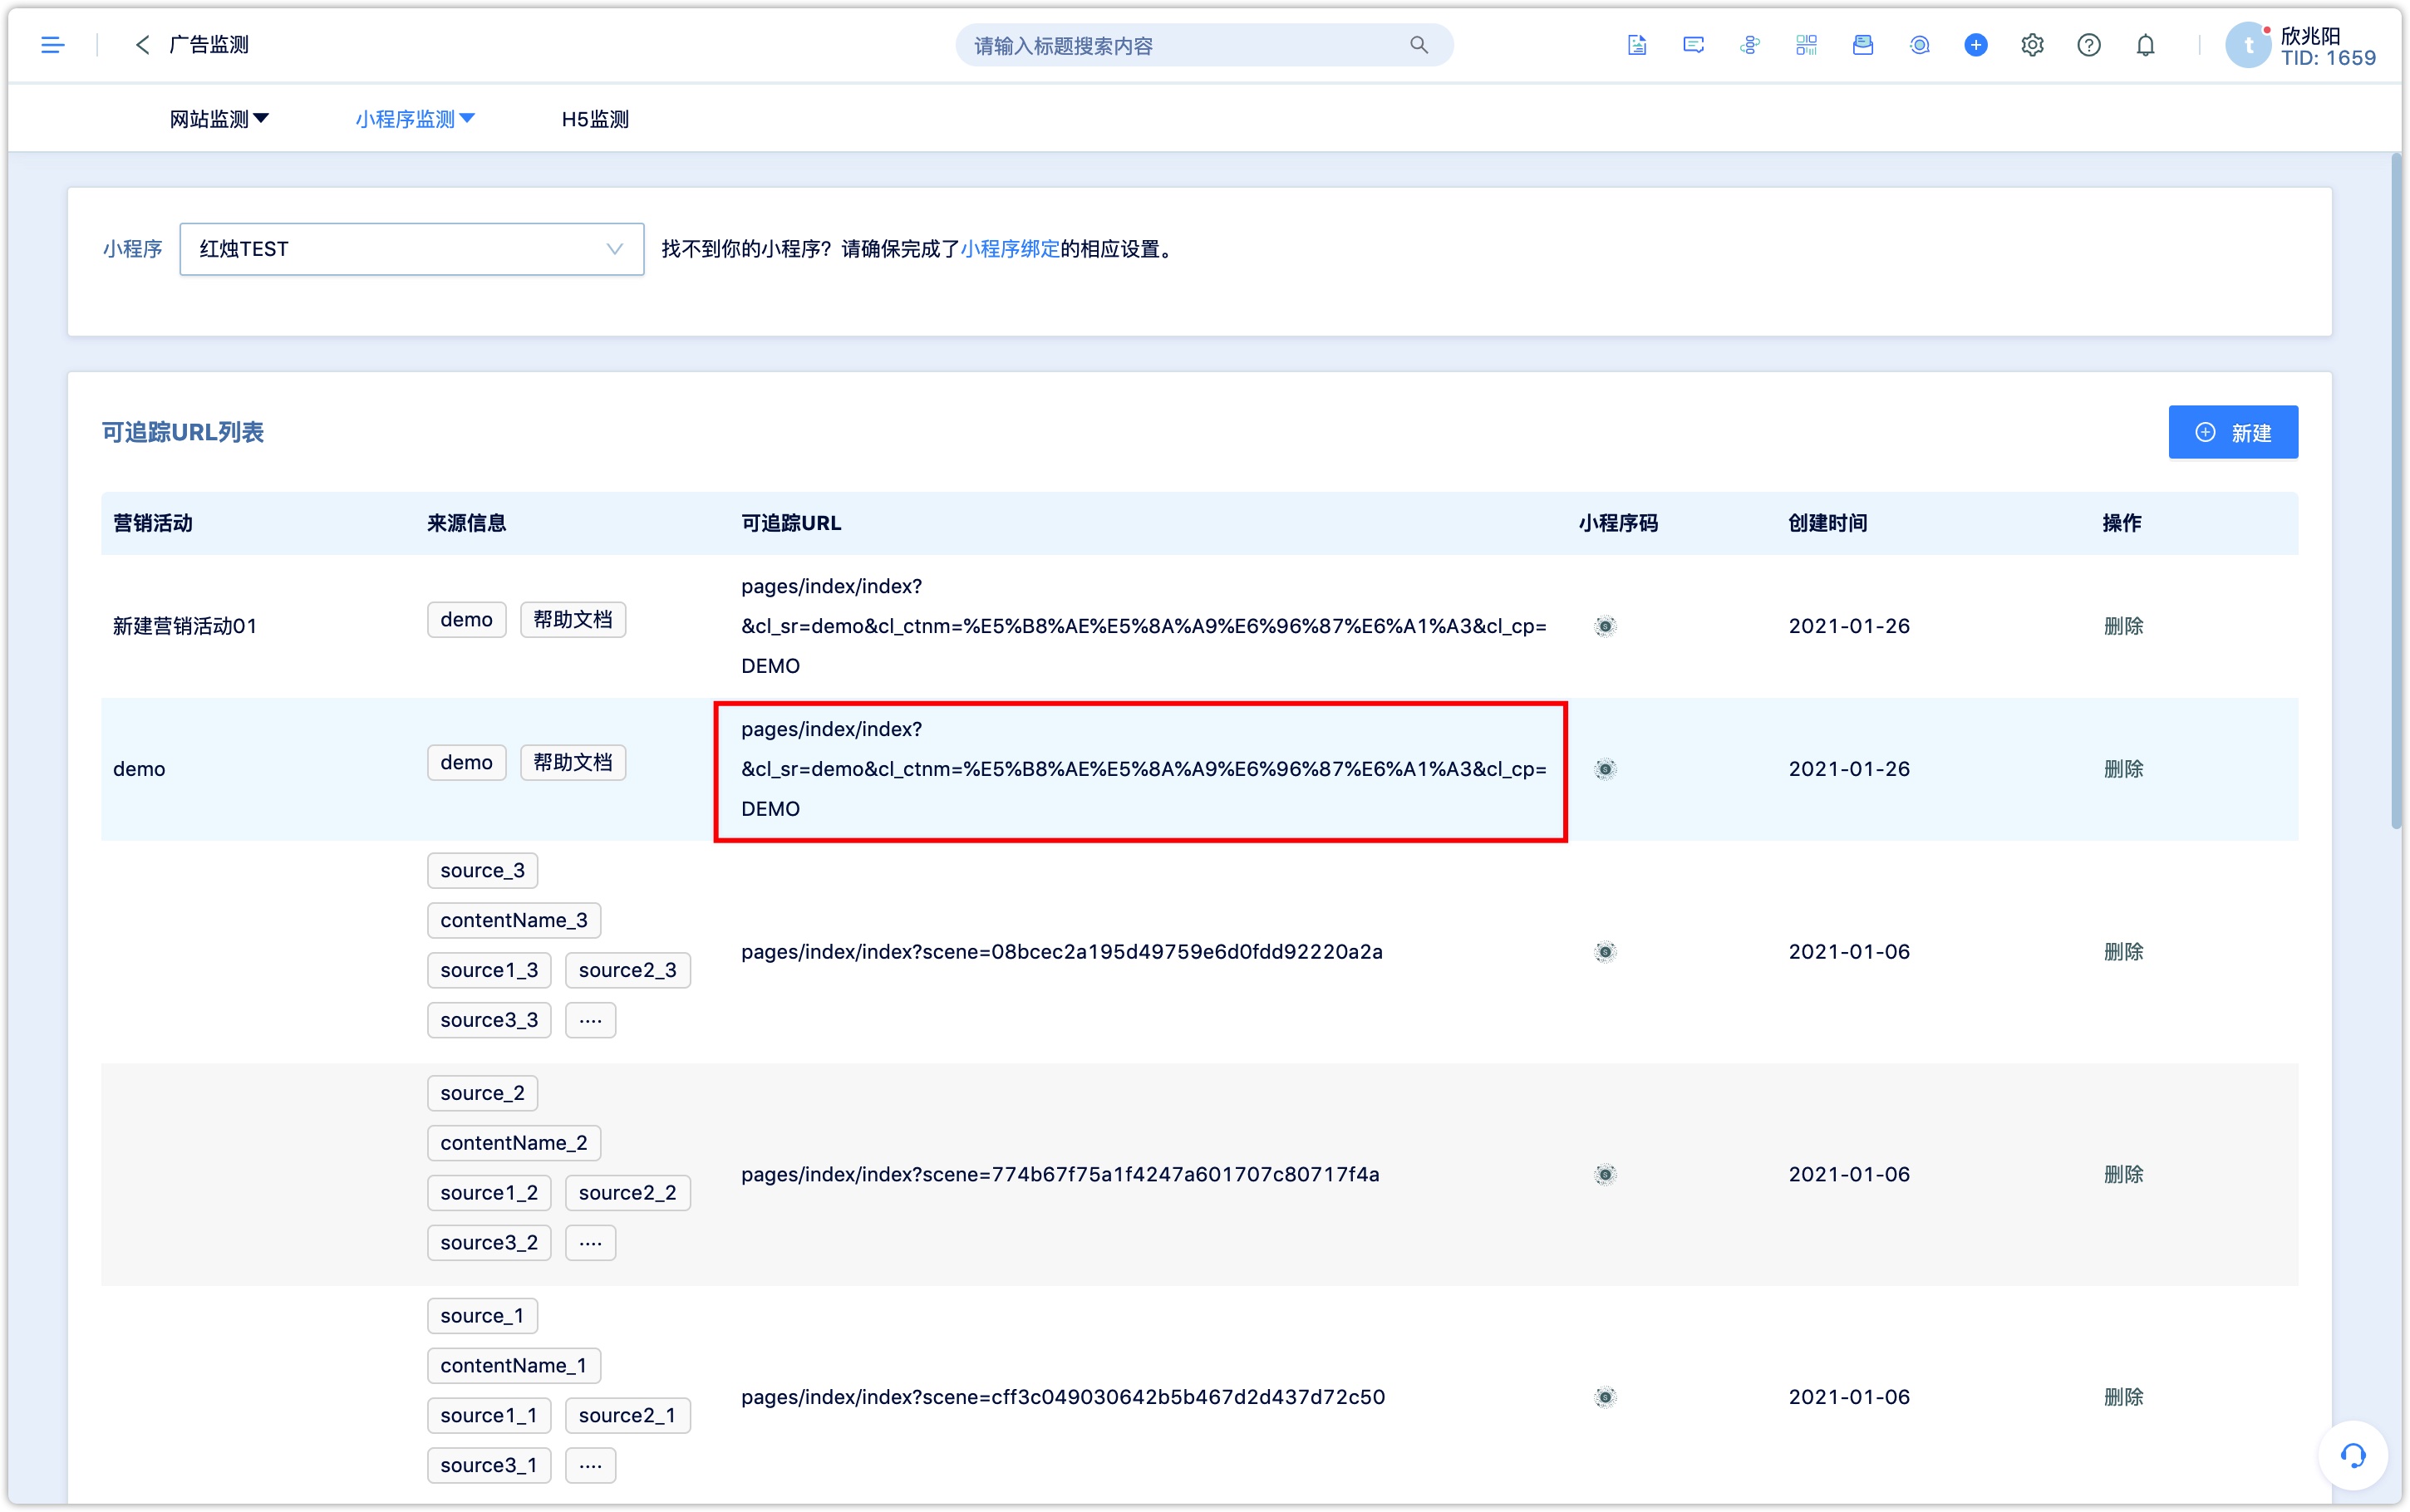This screenshot has width=2410, height=1512.
Task: Click the 可追踪URL column header
Action: [791, 523]
